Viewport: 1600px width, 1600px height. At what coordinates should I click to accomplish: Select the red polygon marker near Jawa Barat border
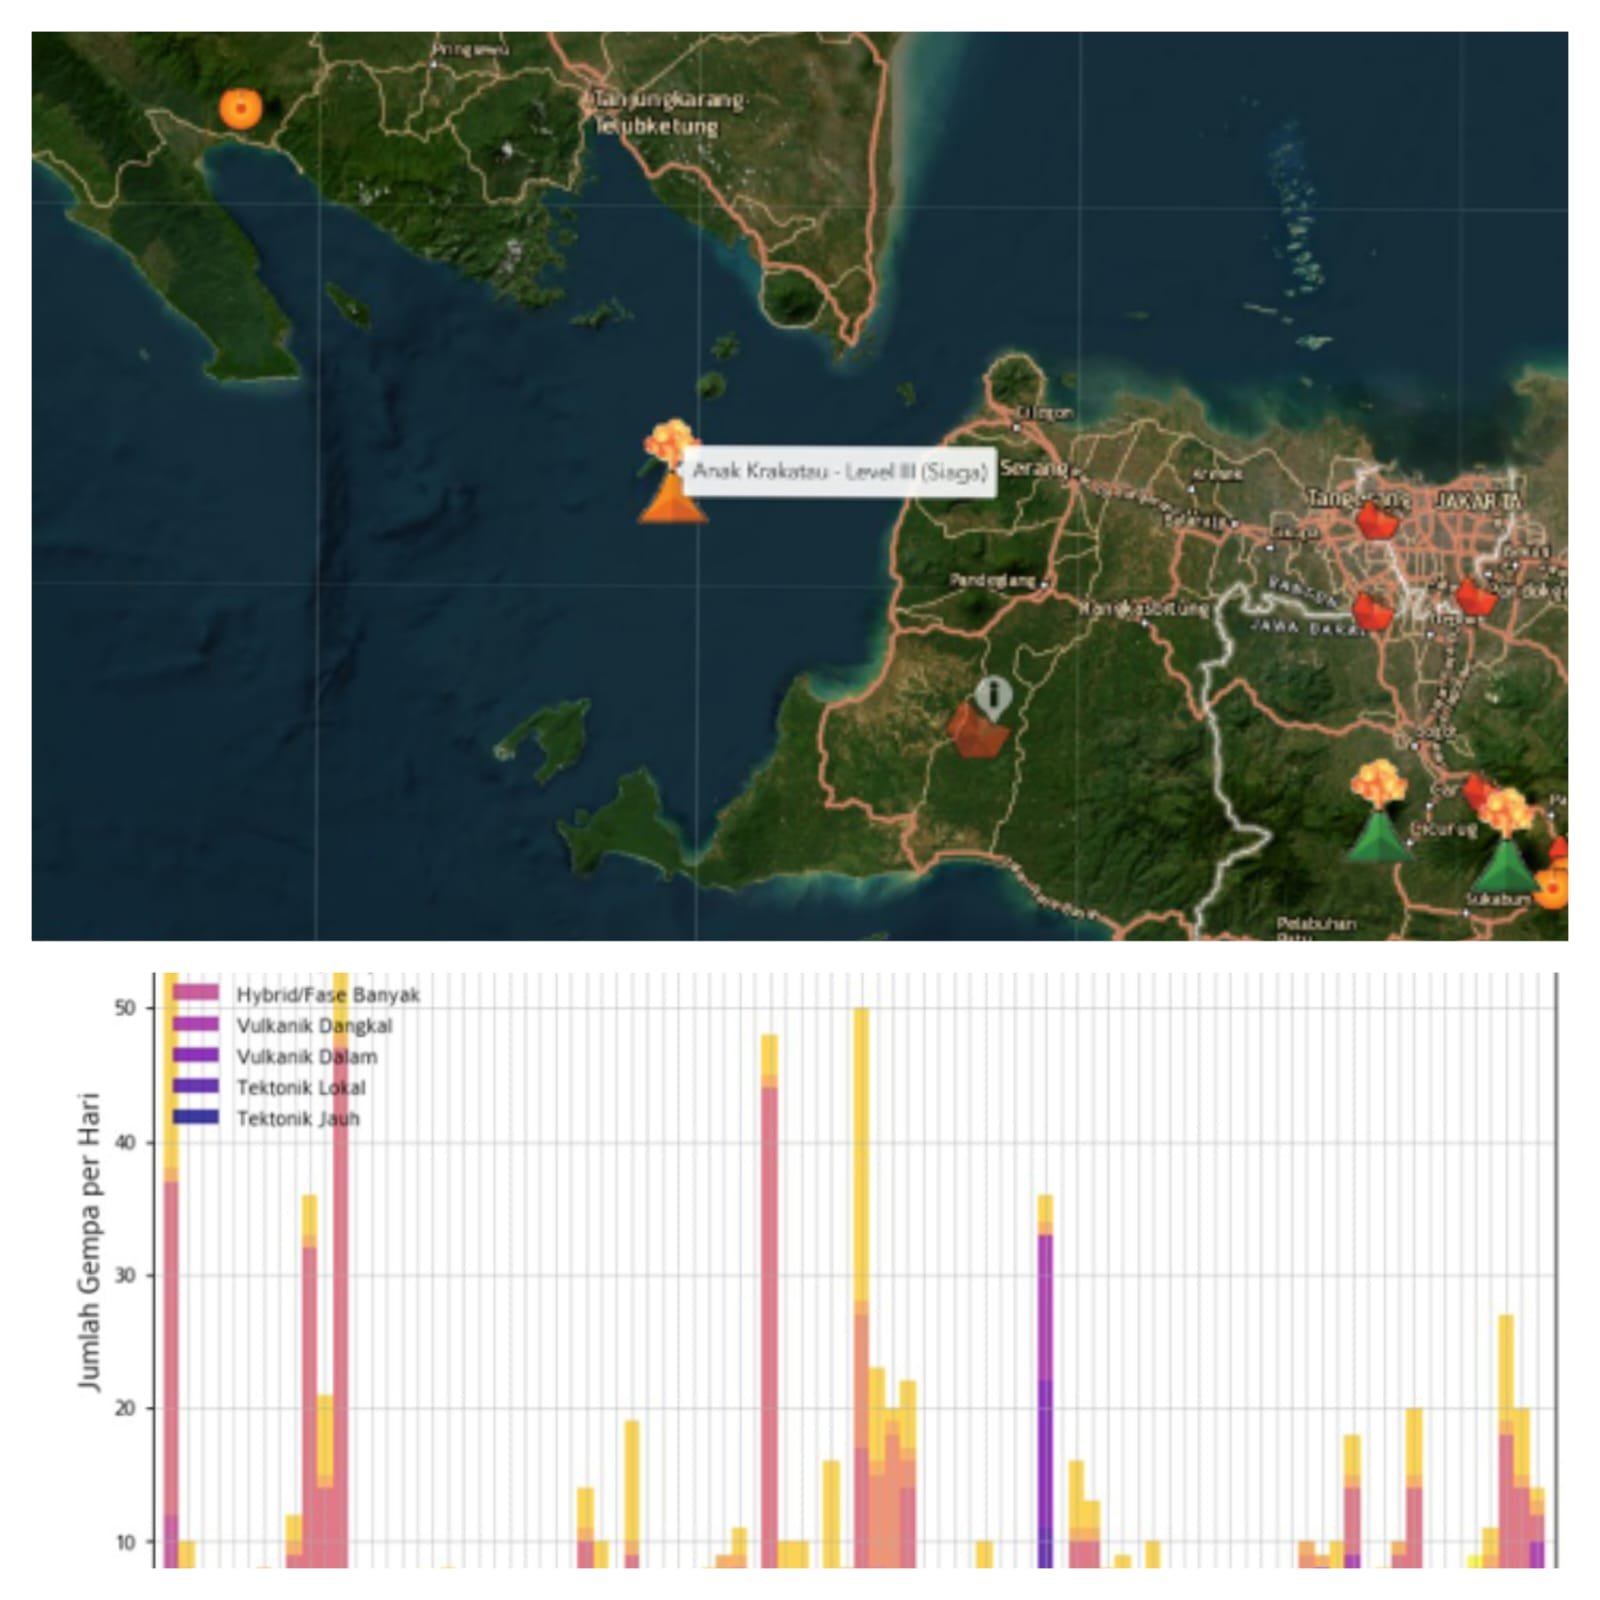pyautogui.click(x=1373, y=611)
